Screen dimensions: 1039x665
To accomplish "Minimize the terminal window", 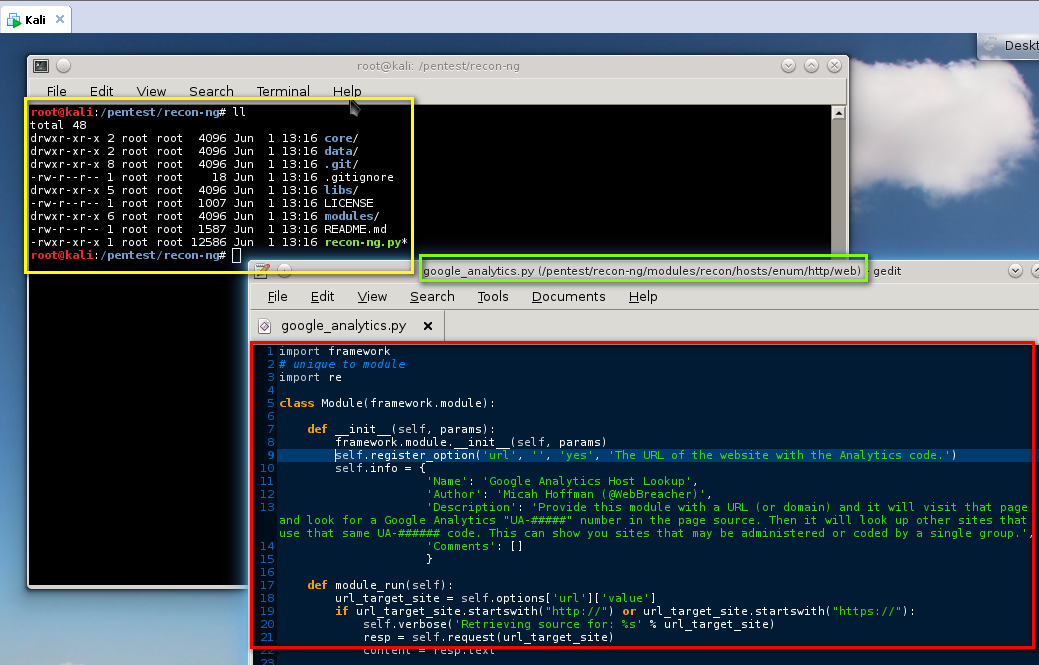I will [x=789, y=66].
